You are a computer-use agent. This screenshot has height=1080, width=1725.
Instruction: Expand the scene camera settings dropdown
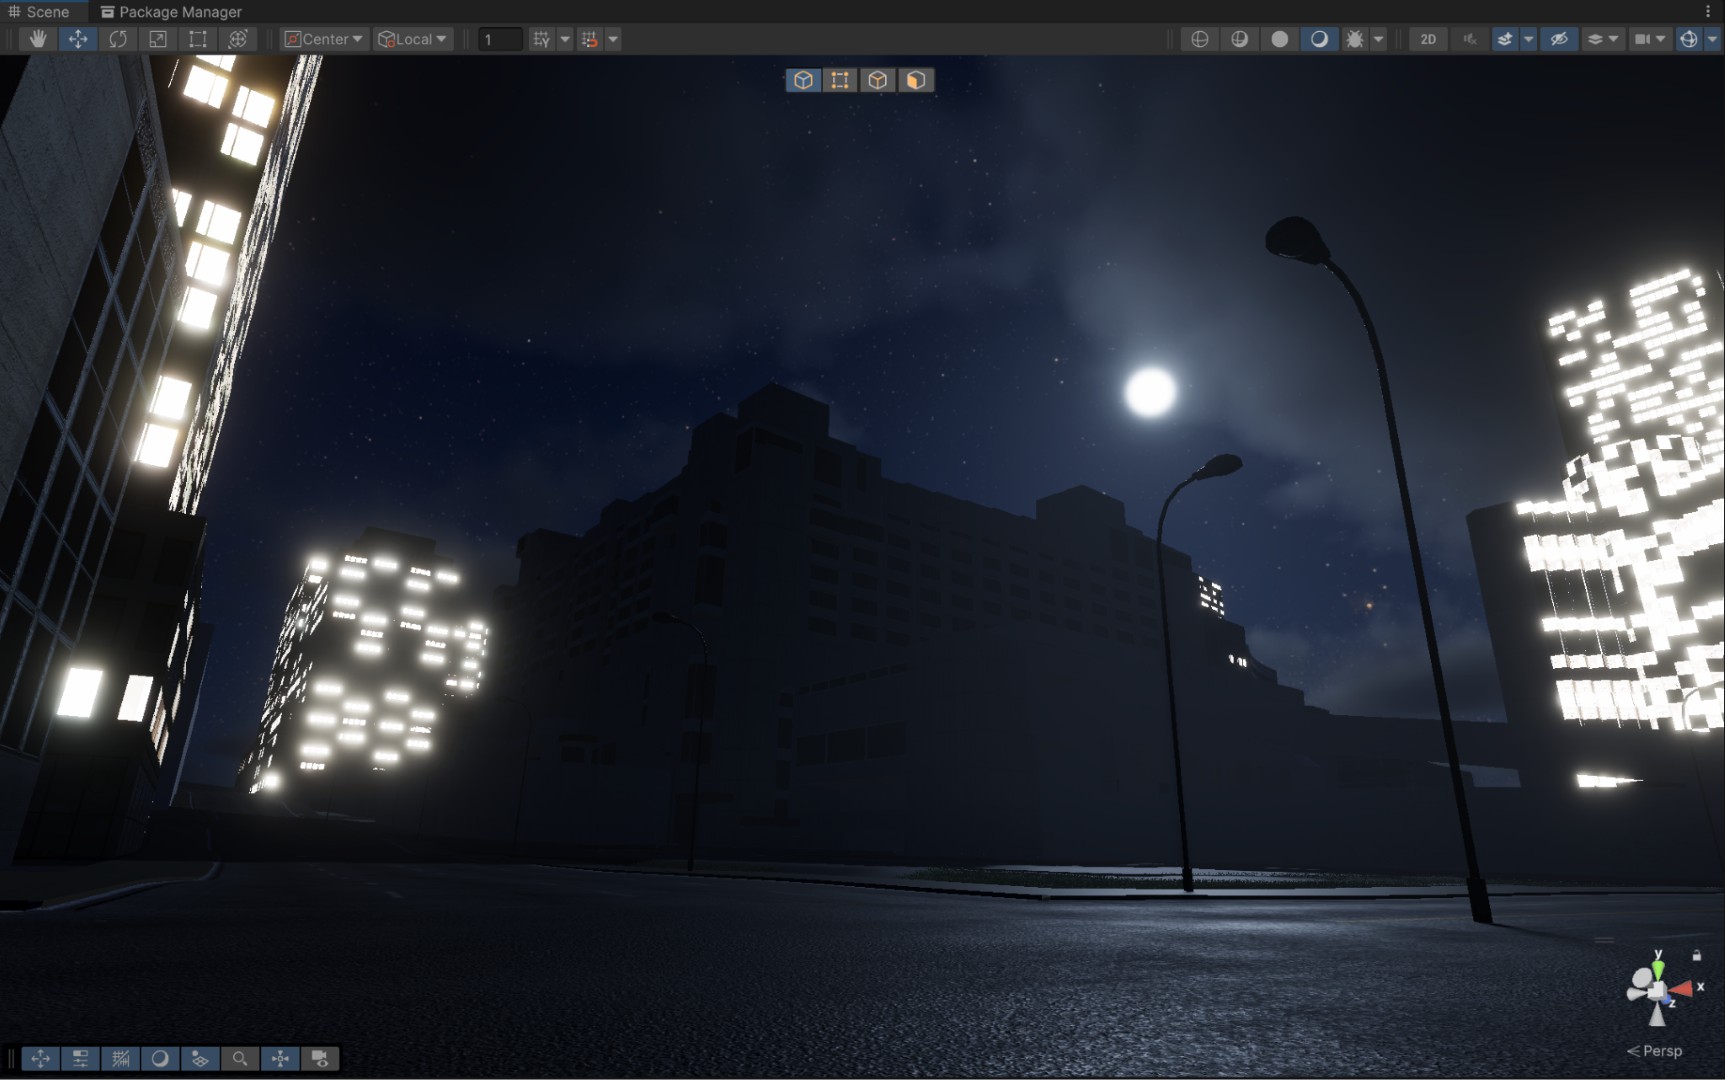coord(1661,39)
